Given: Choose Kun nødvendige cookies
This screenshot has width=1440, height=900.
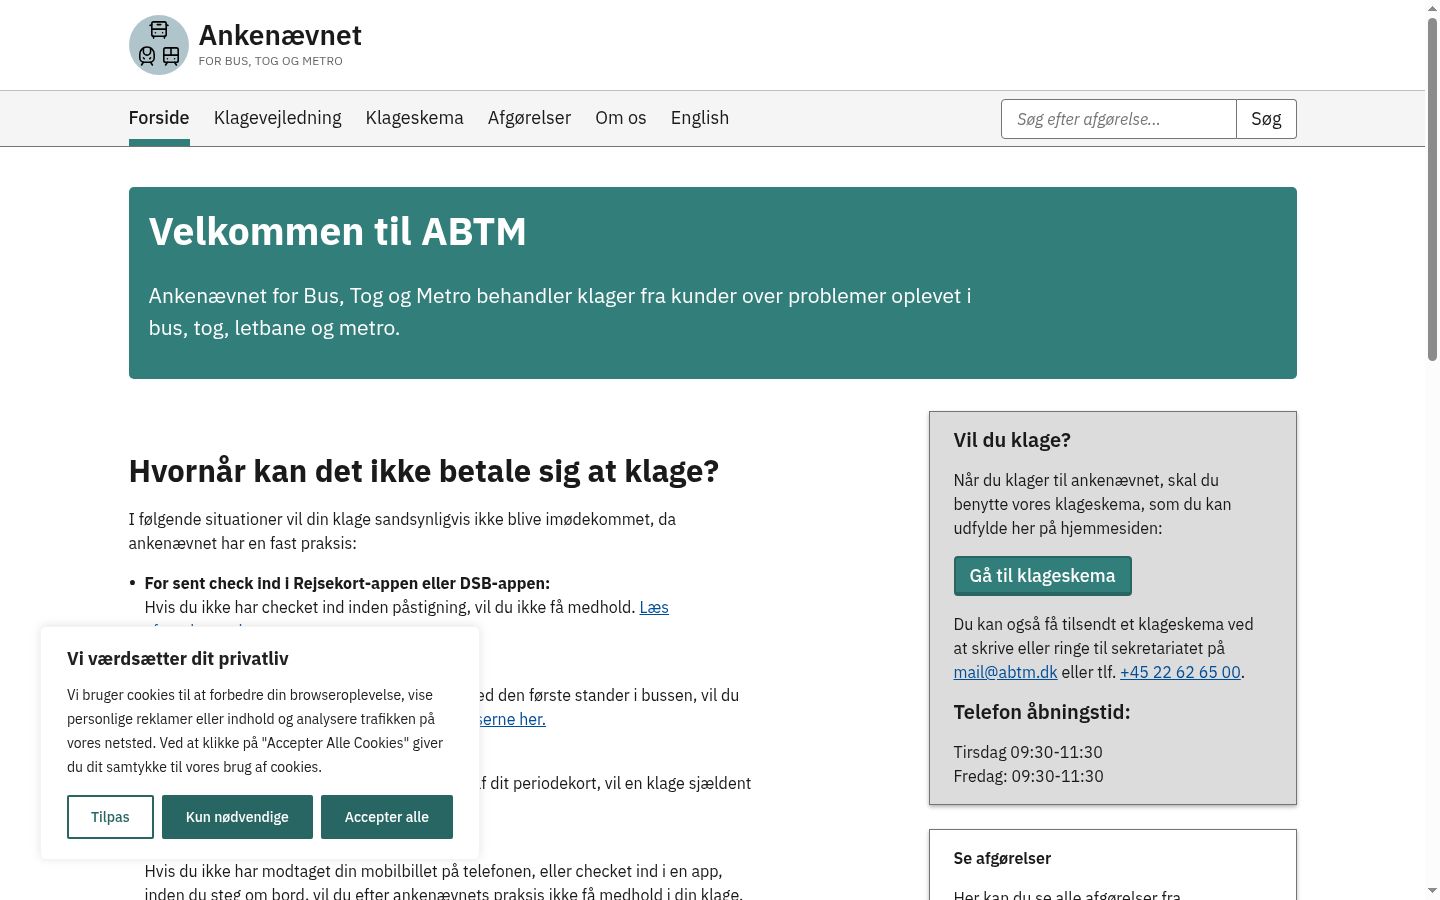Looking at the screenshot, I should (237, 817).
